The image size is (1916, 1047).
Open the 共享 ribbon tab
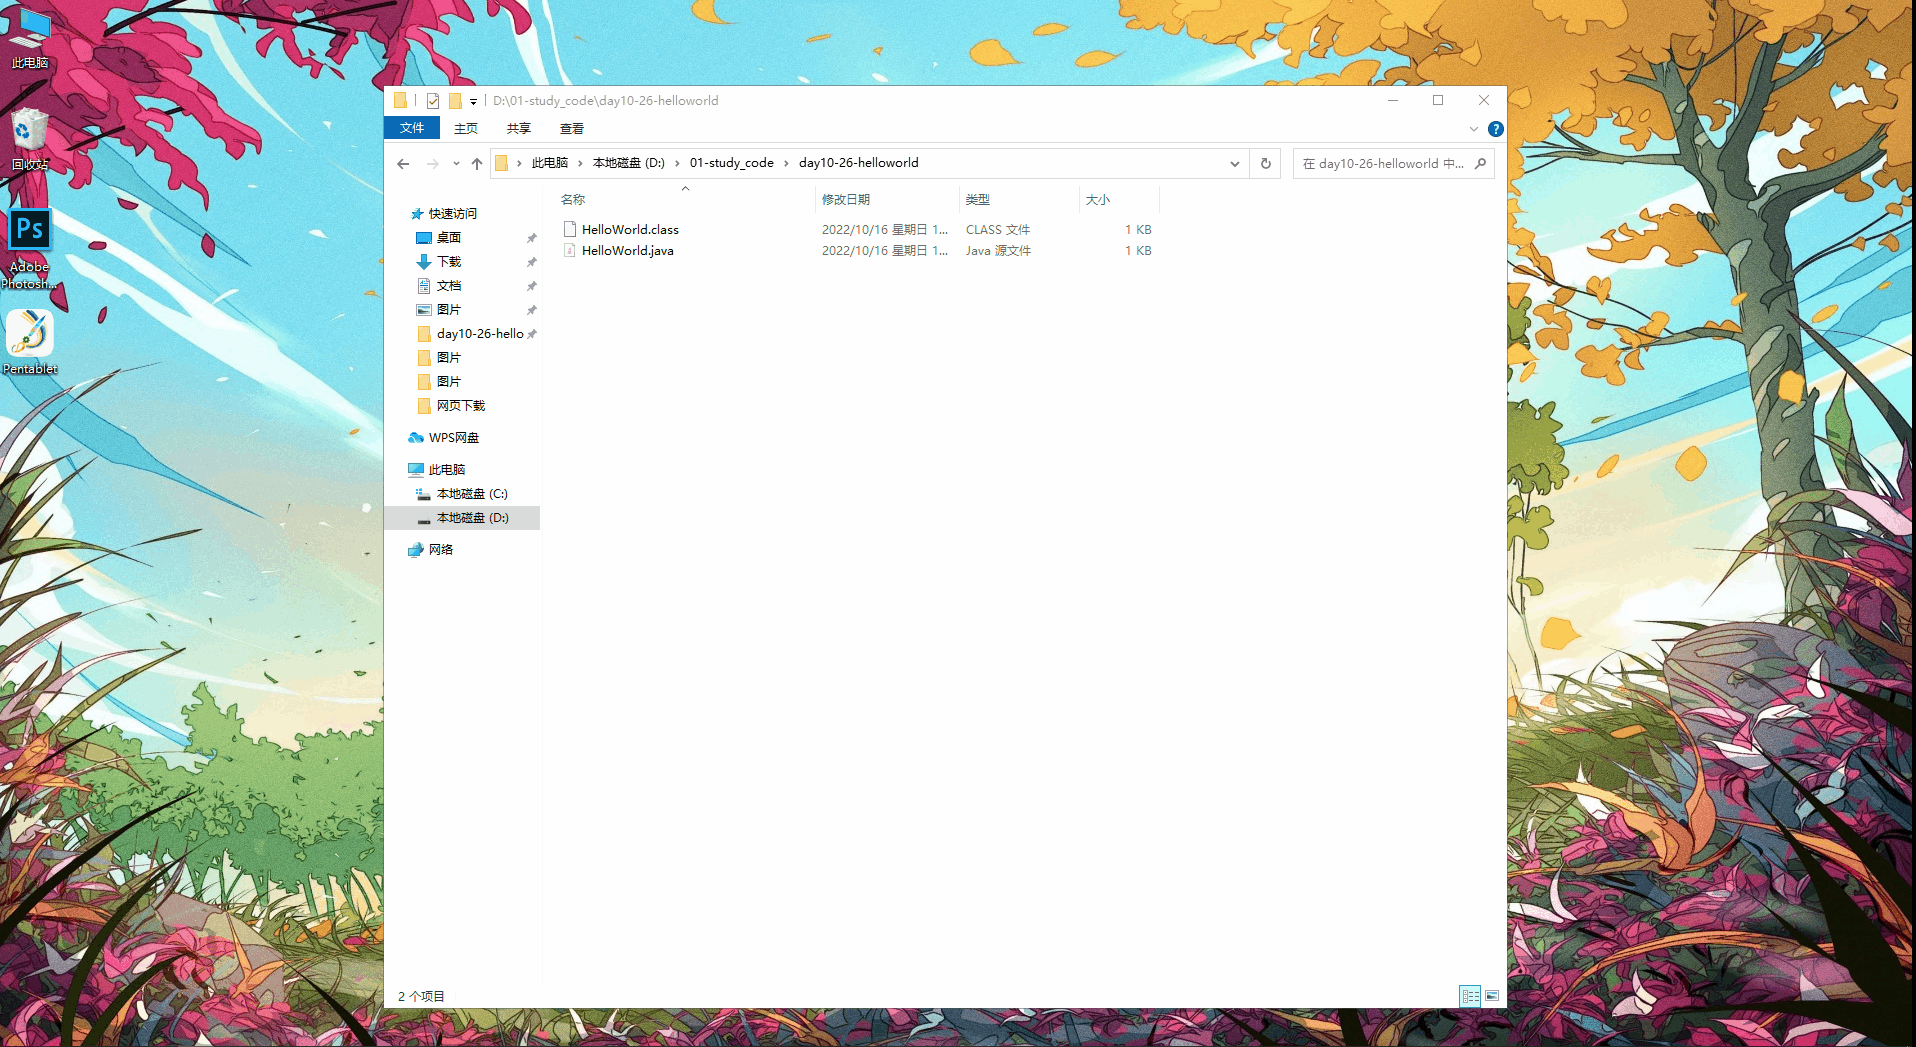[519, 128]
